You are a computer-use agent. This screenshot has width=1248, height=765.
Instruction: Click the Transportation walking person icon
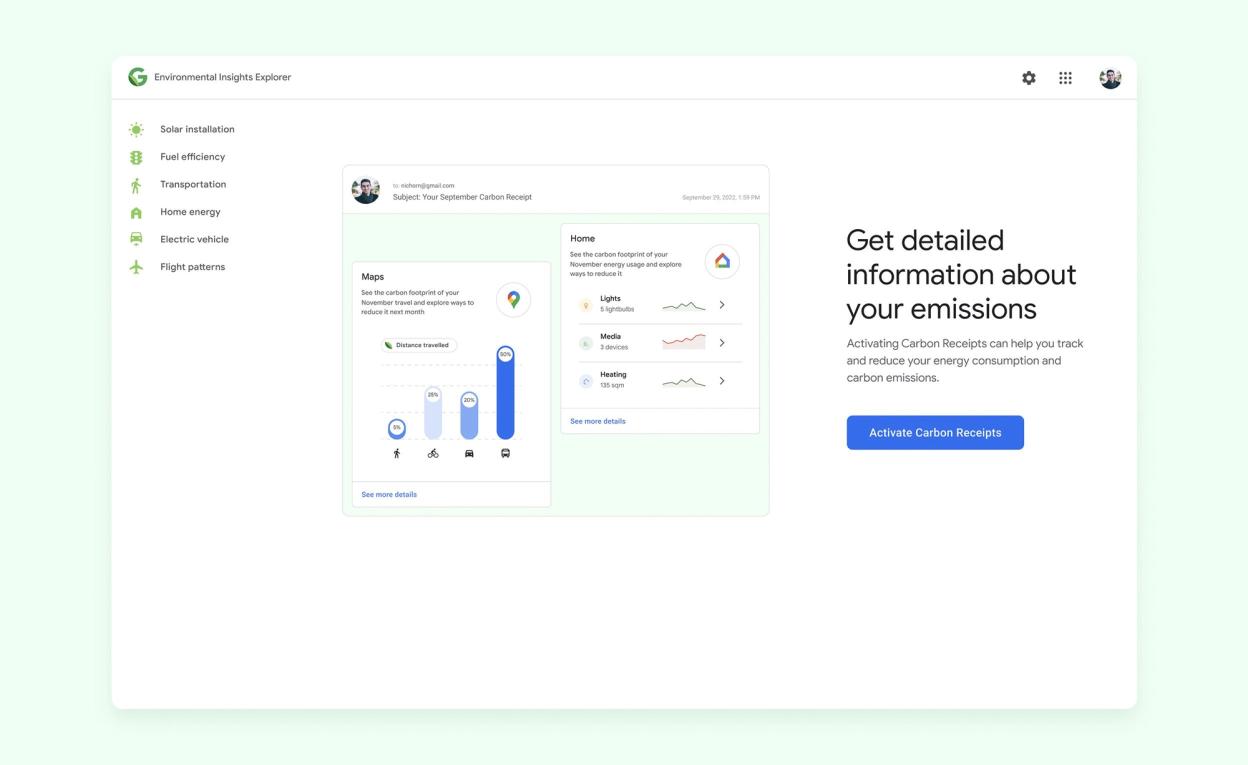pos(136,185)
